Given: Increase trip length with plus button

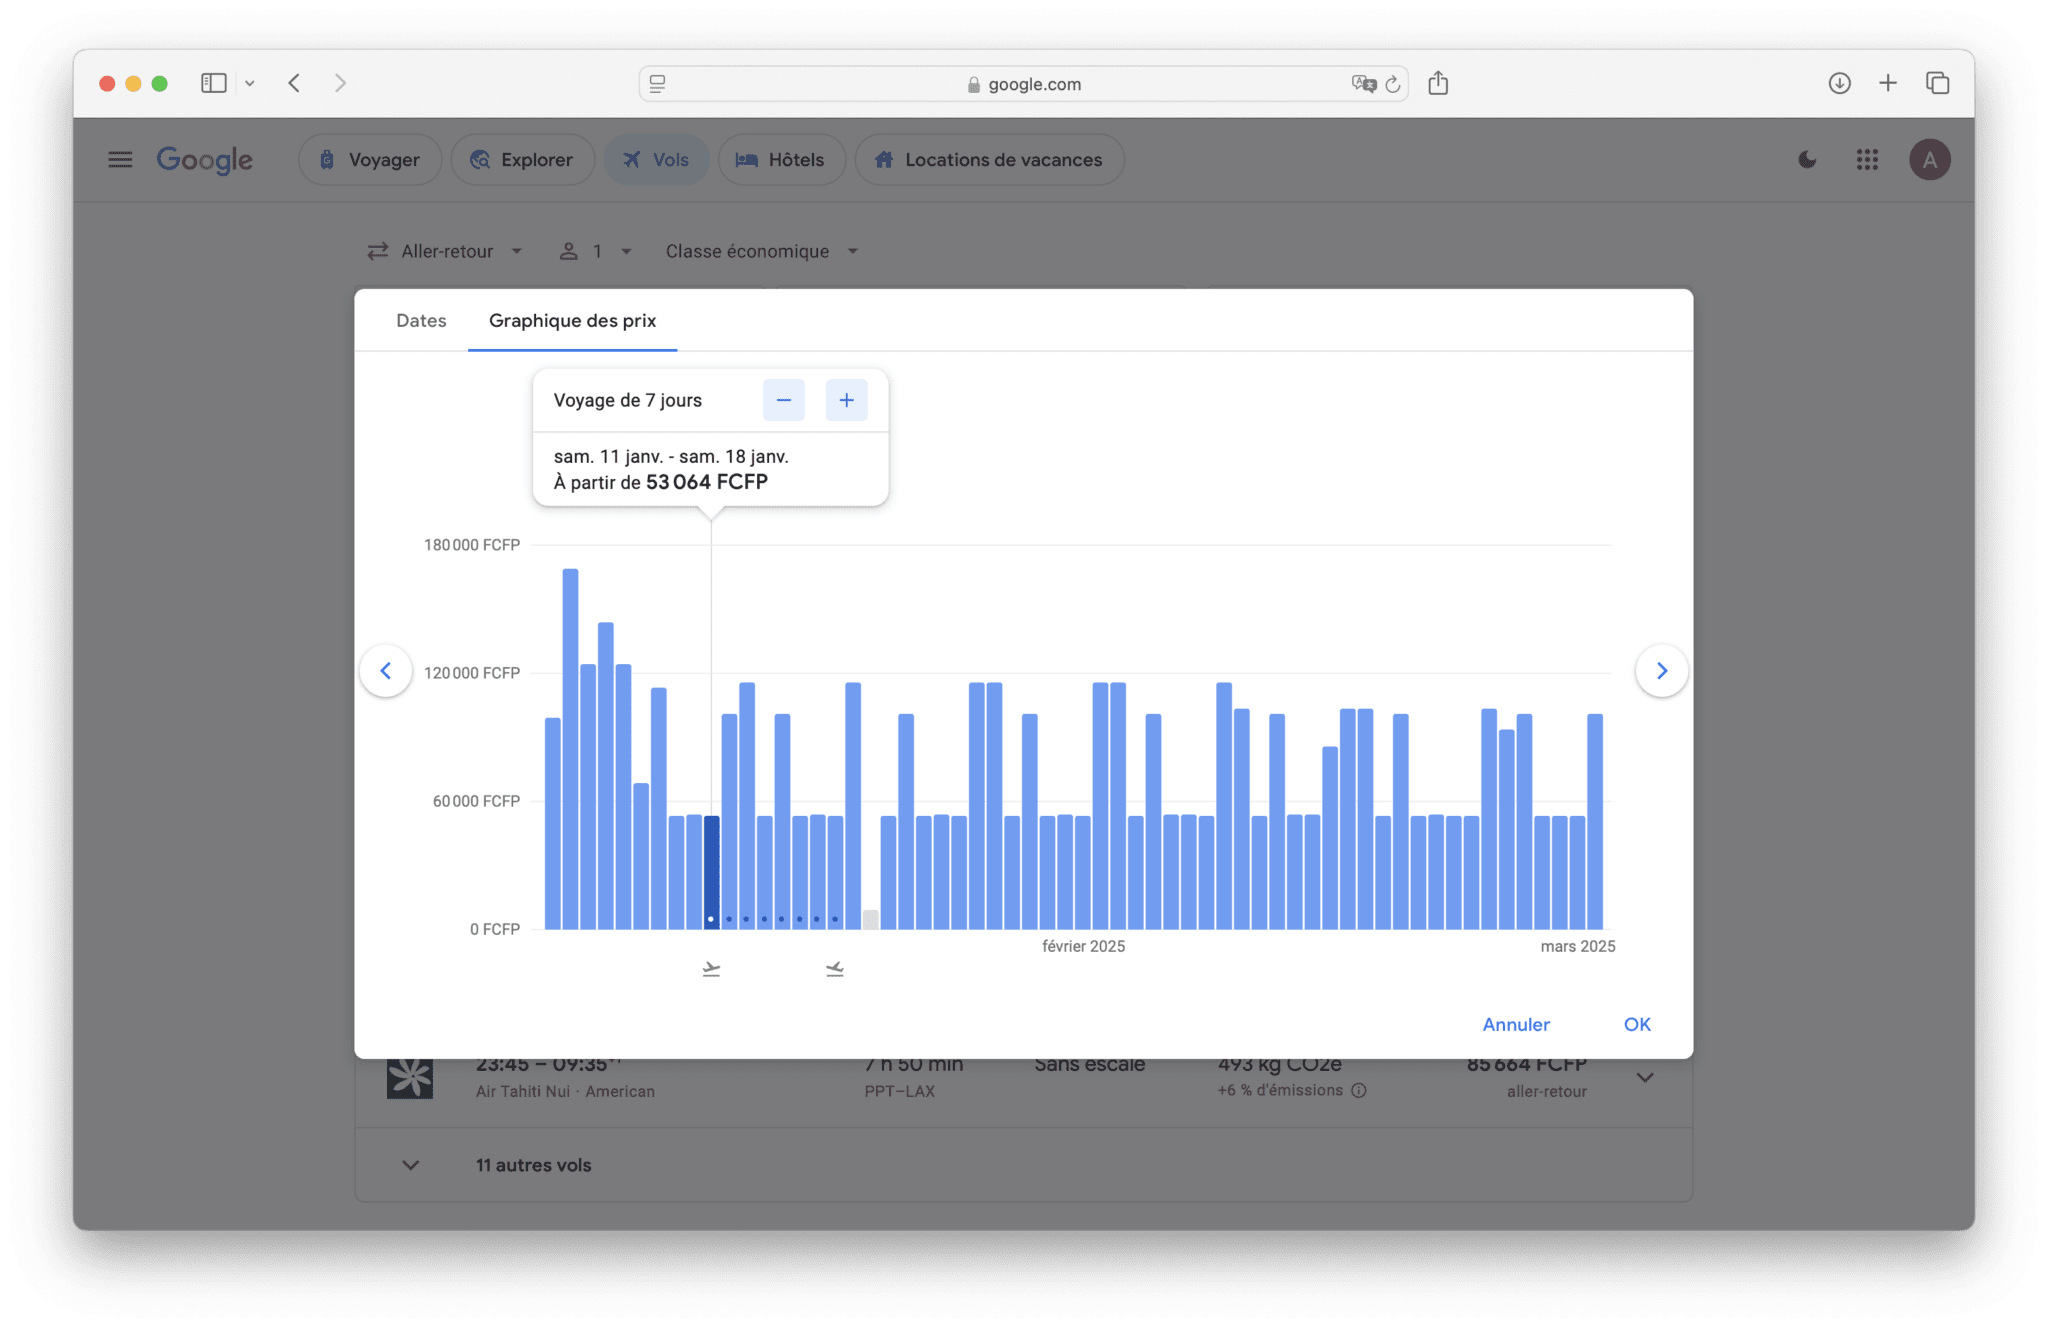Looking at the screenshot, I should coord(847,401).
